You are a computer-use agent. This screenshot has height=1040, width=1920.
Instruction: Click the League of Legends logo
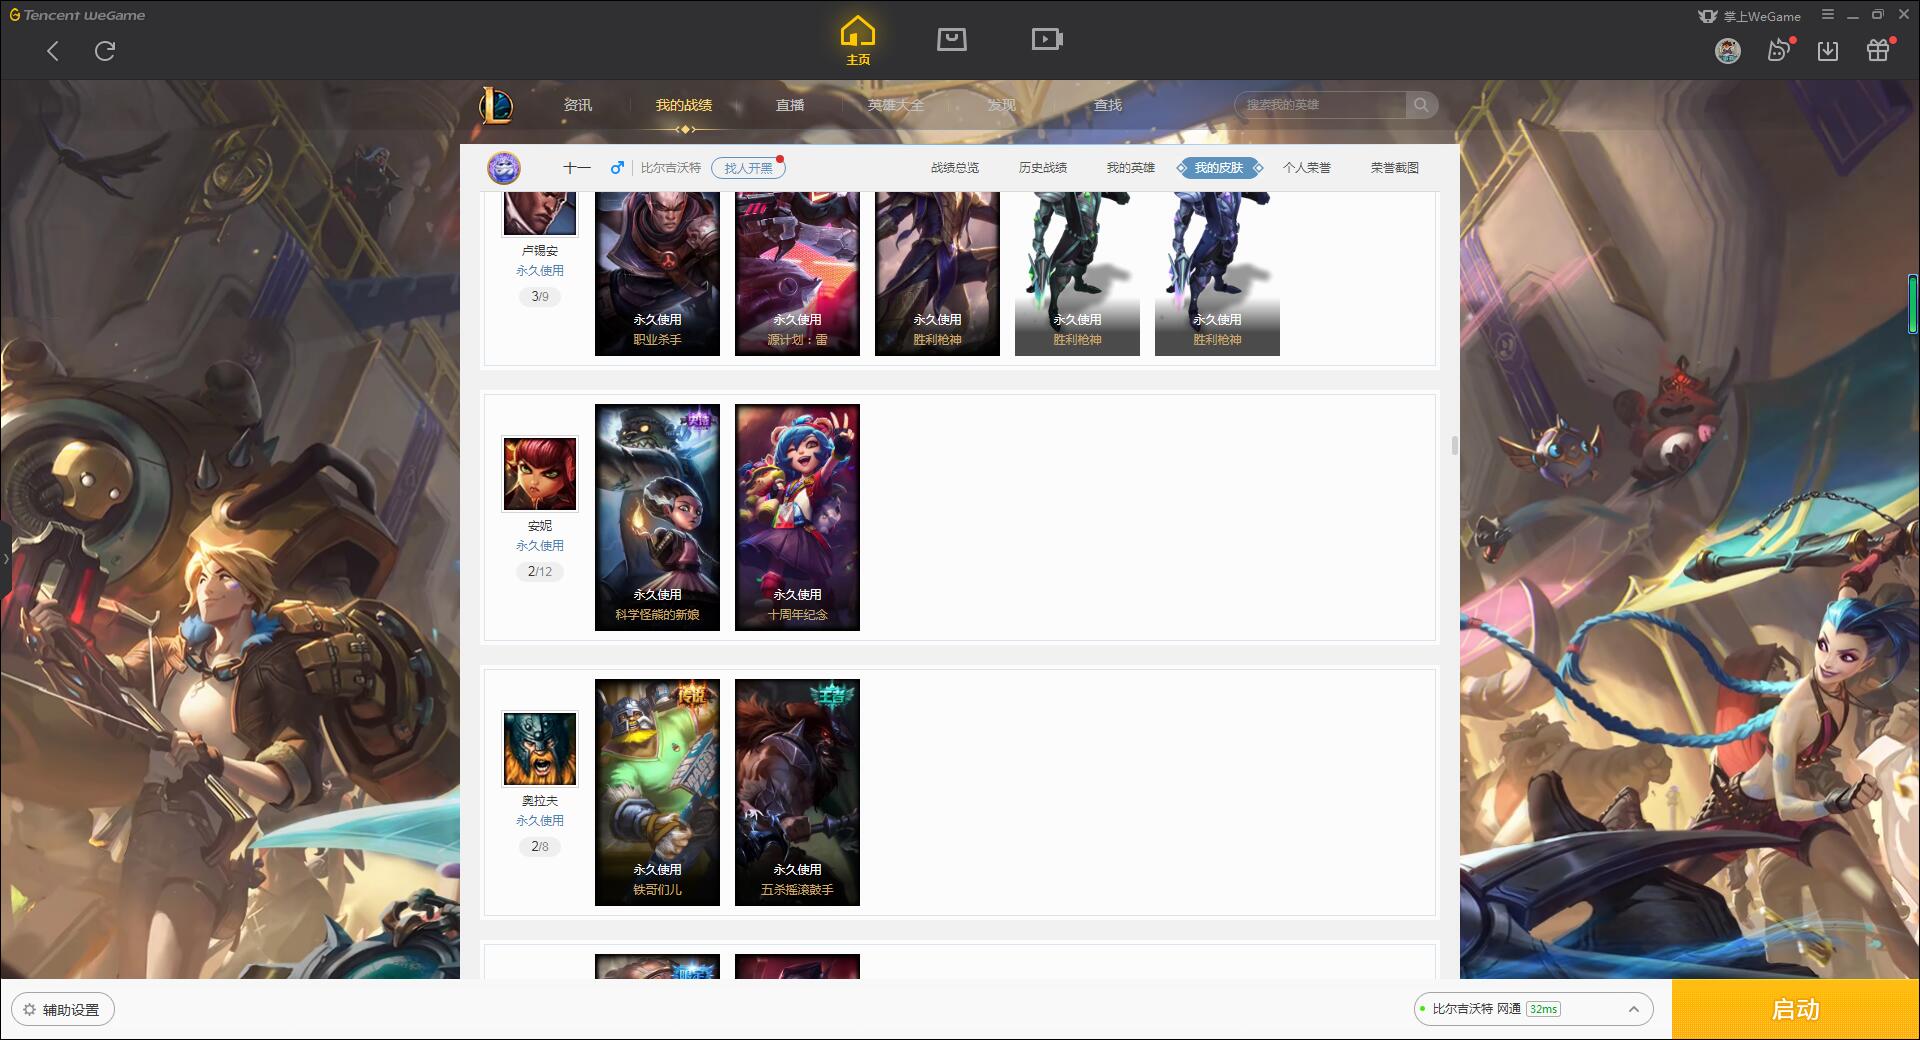pyautogui.click(x=497, y=105)
